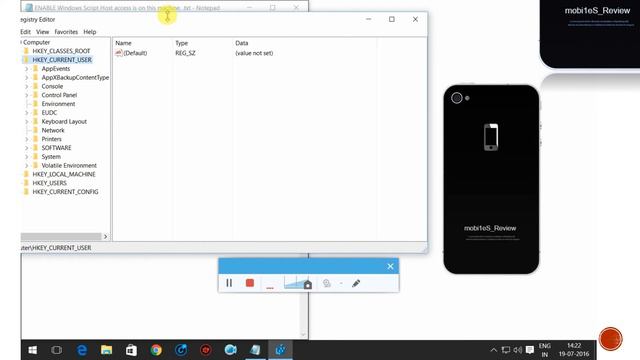Select the HKEY_USERS key
The width and height of the screenshot is (640, 360).
(x=49, y=183)
